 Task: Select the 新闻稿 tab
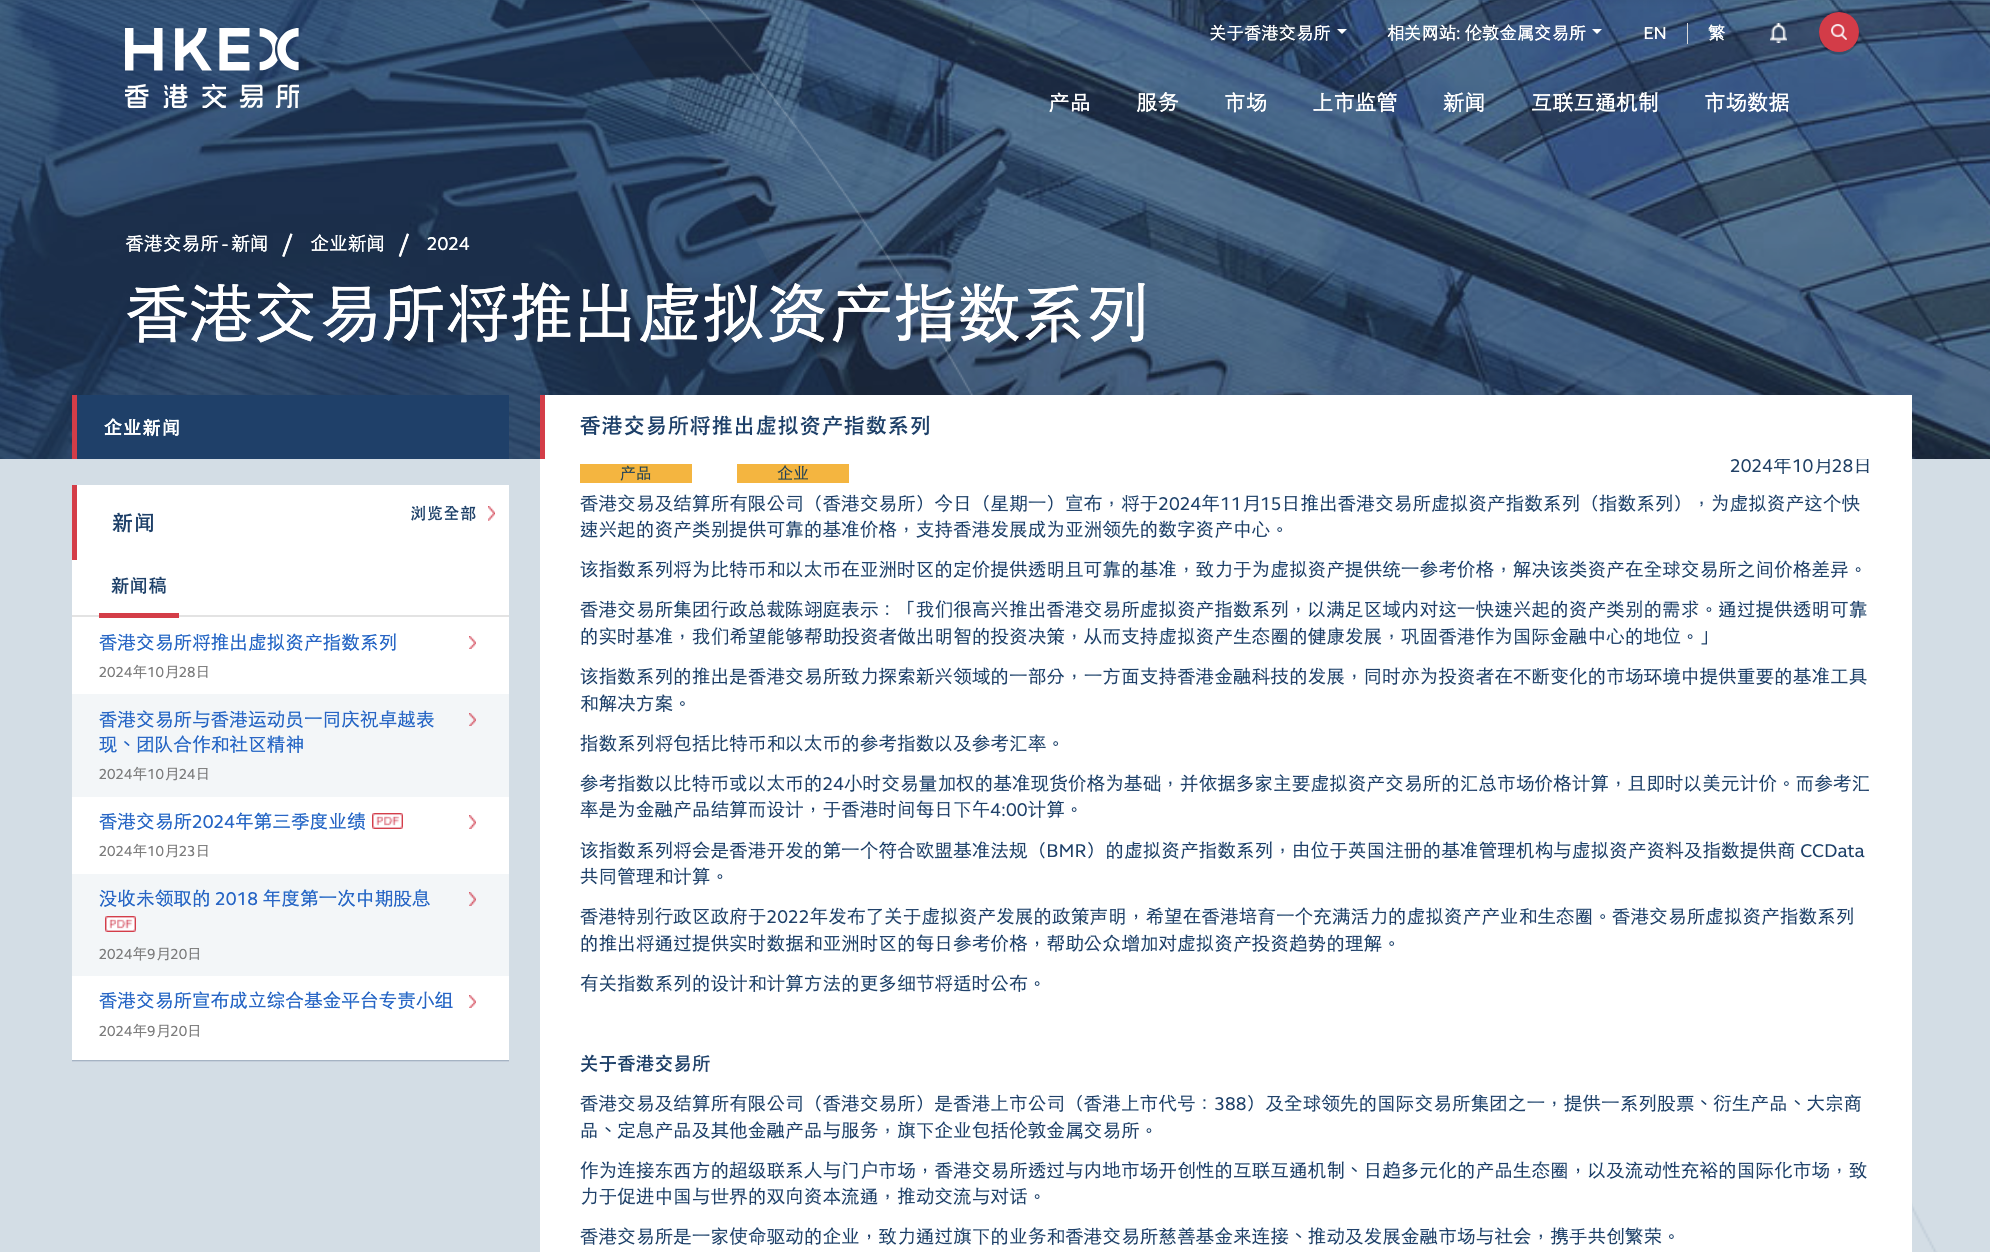point(139,586)
